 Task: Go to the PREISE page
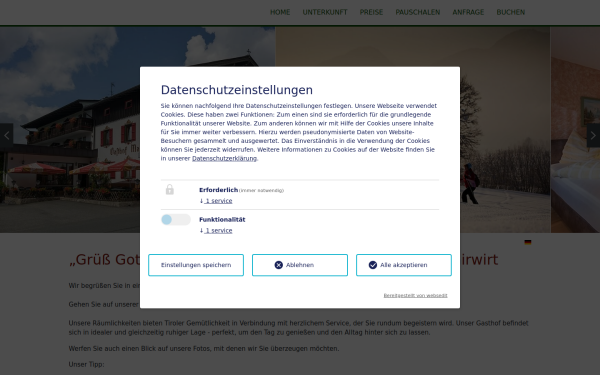tap(371, 12)
